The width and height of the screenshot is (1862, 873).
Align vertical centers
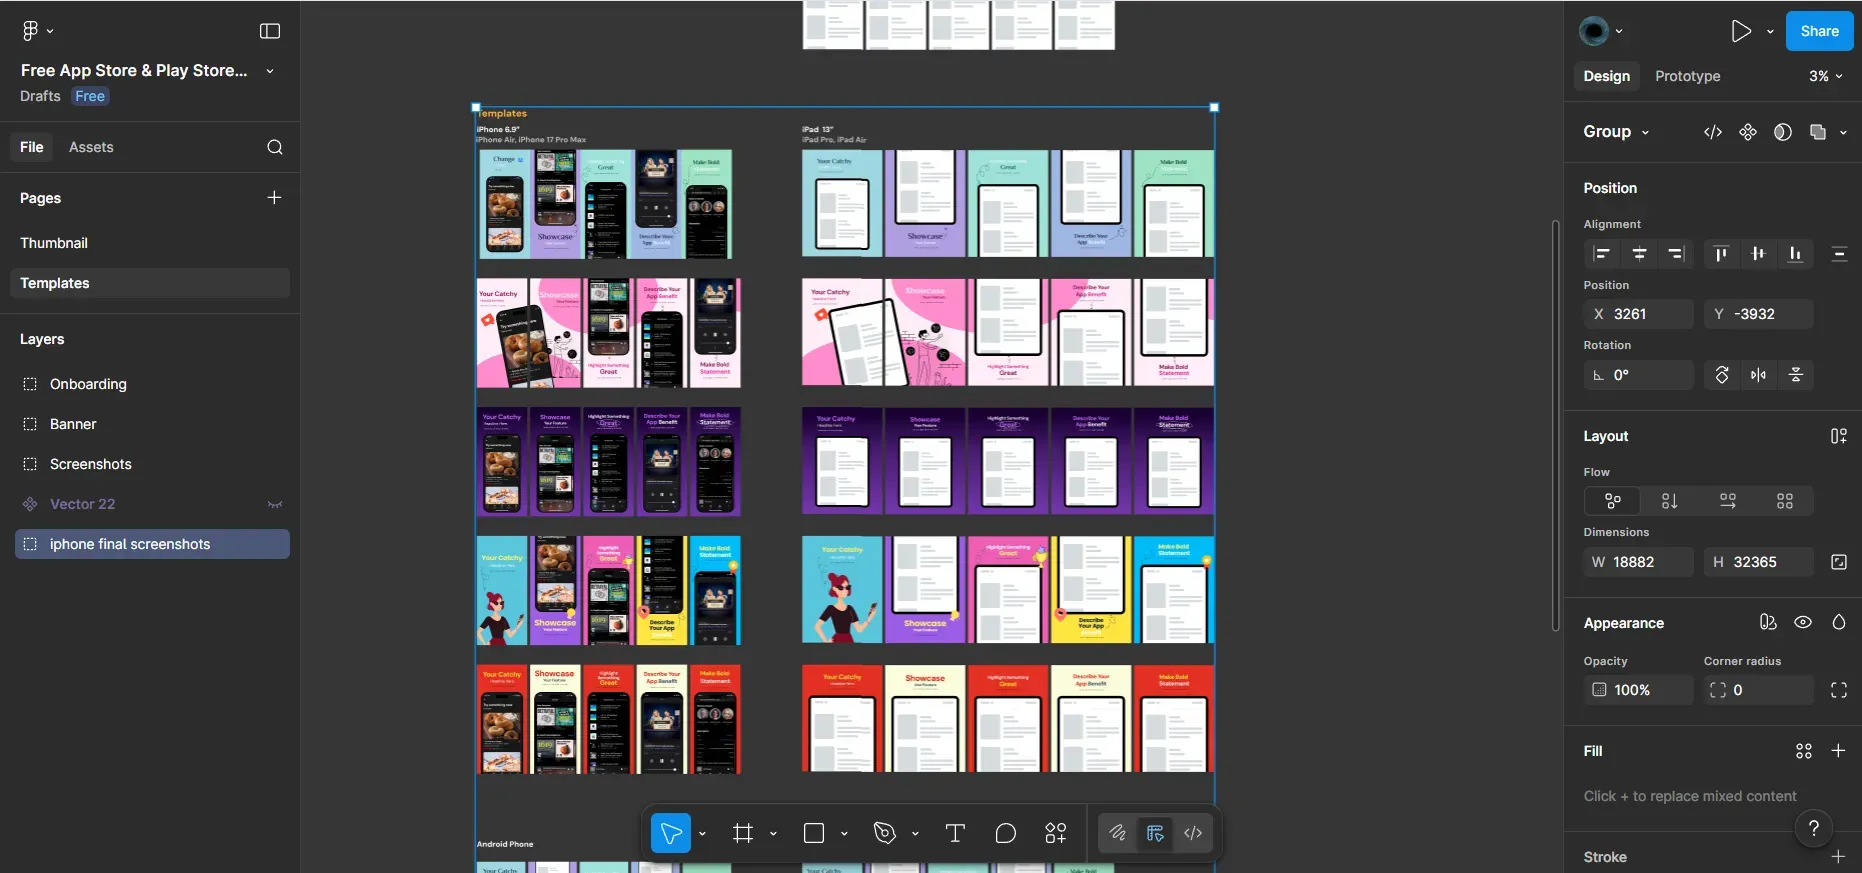(x=1758, y=254)
